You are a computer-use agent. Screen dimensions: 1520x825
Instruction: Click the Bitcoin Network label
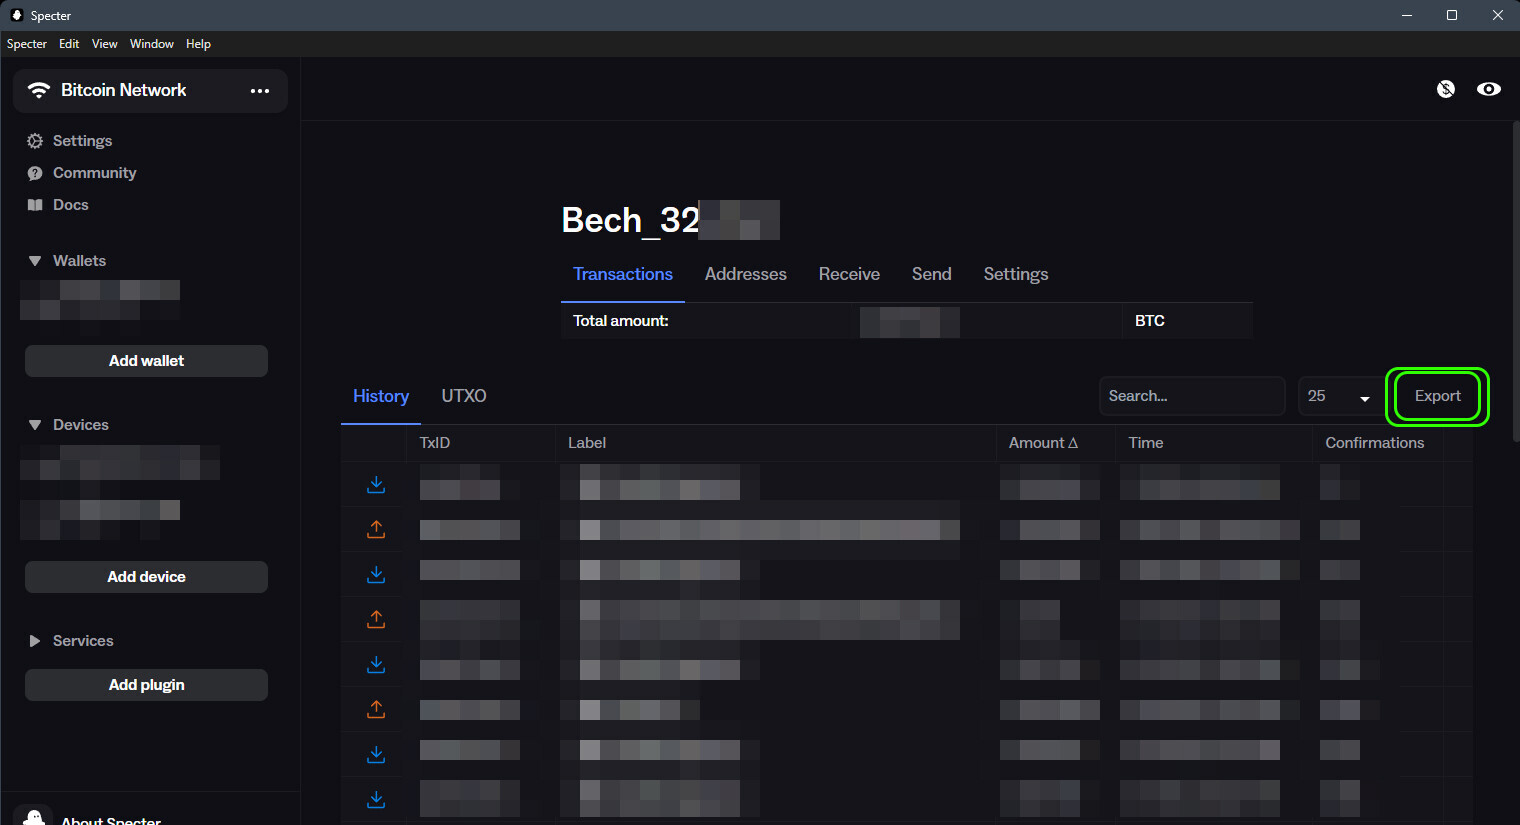tap(124, 90)
